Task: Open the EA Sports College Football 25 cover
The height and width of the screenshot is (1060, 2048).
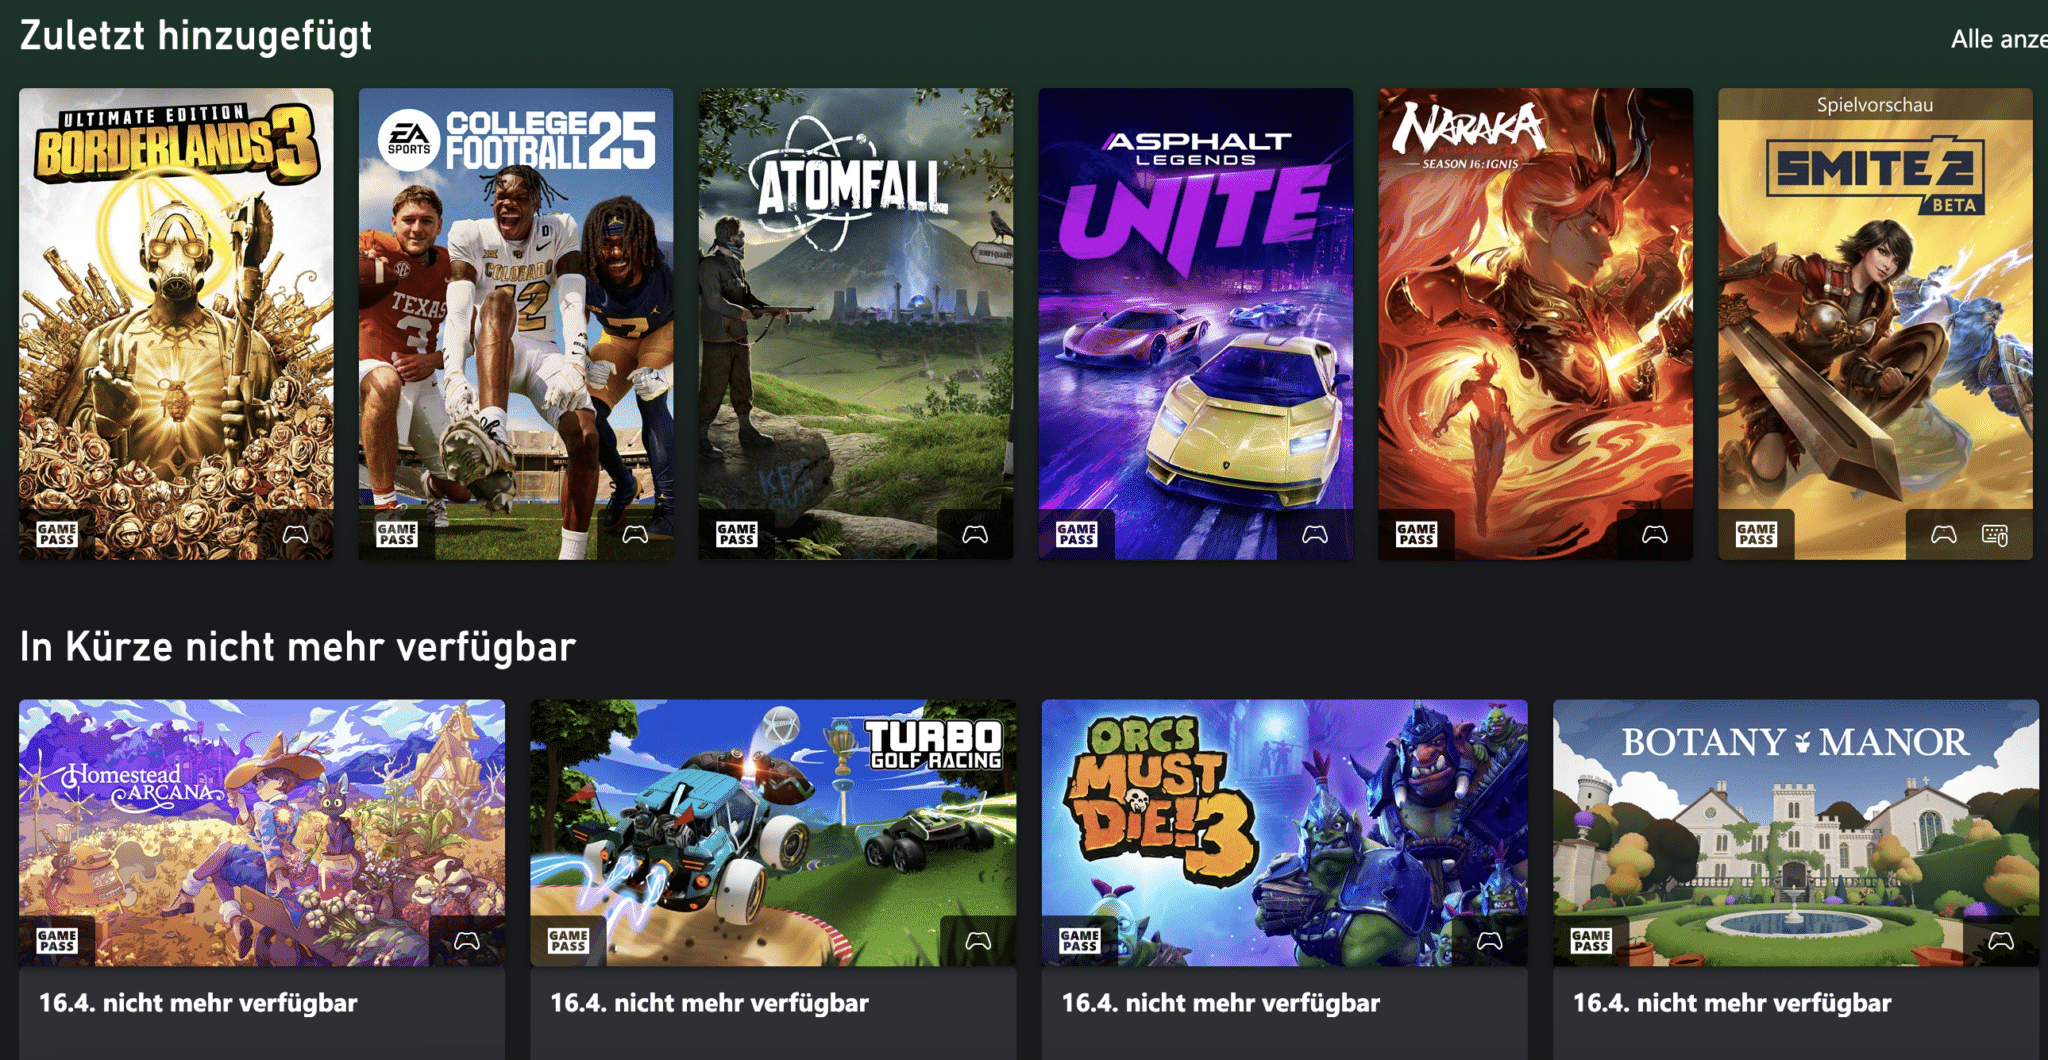Action: point(516,323)
